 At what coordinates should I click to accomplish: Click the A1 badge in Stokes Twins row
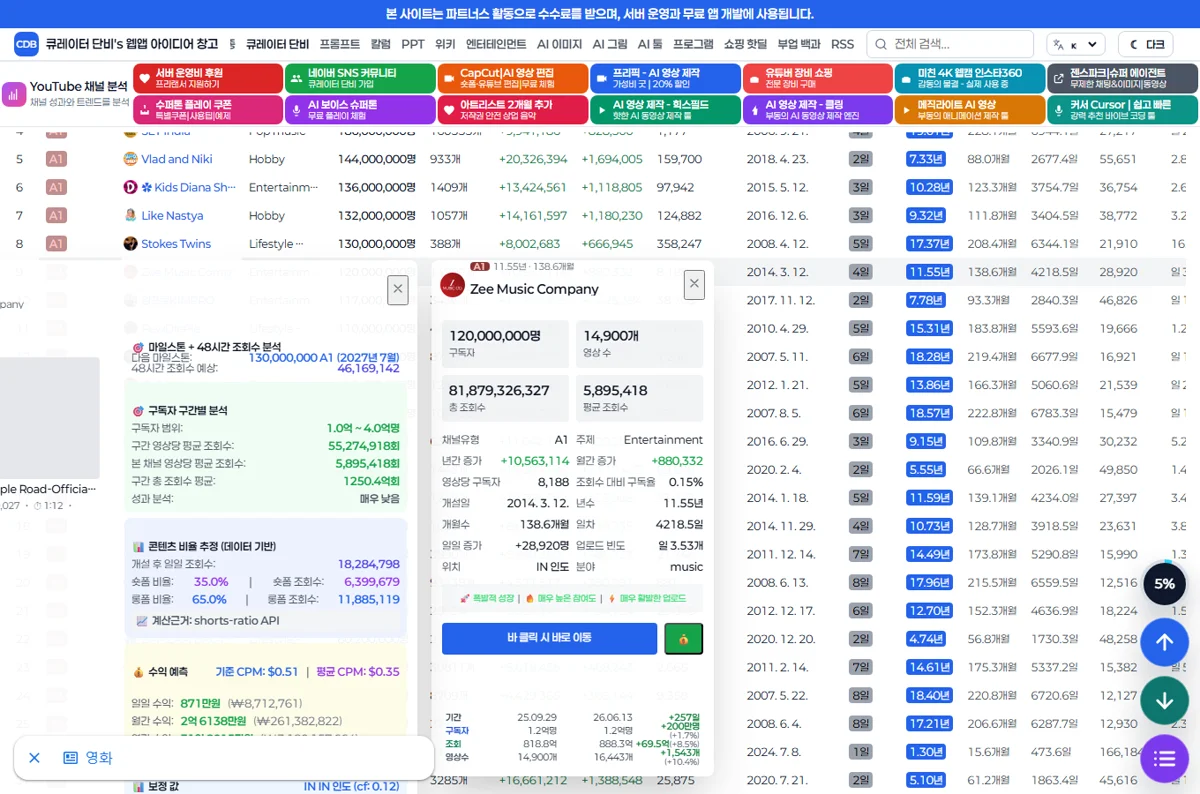(x=56, y=244)
